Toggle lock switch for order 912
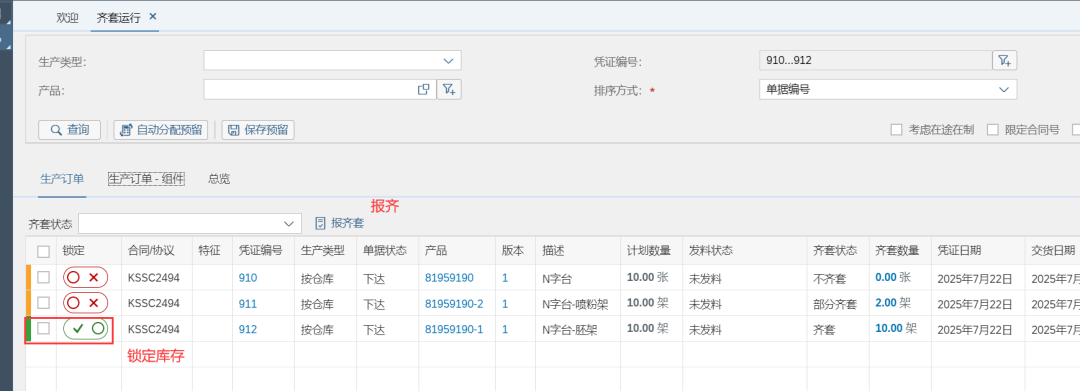Image resolution: width=1080 pixels, height=391 pixels. tap(86, 329)
